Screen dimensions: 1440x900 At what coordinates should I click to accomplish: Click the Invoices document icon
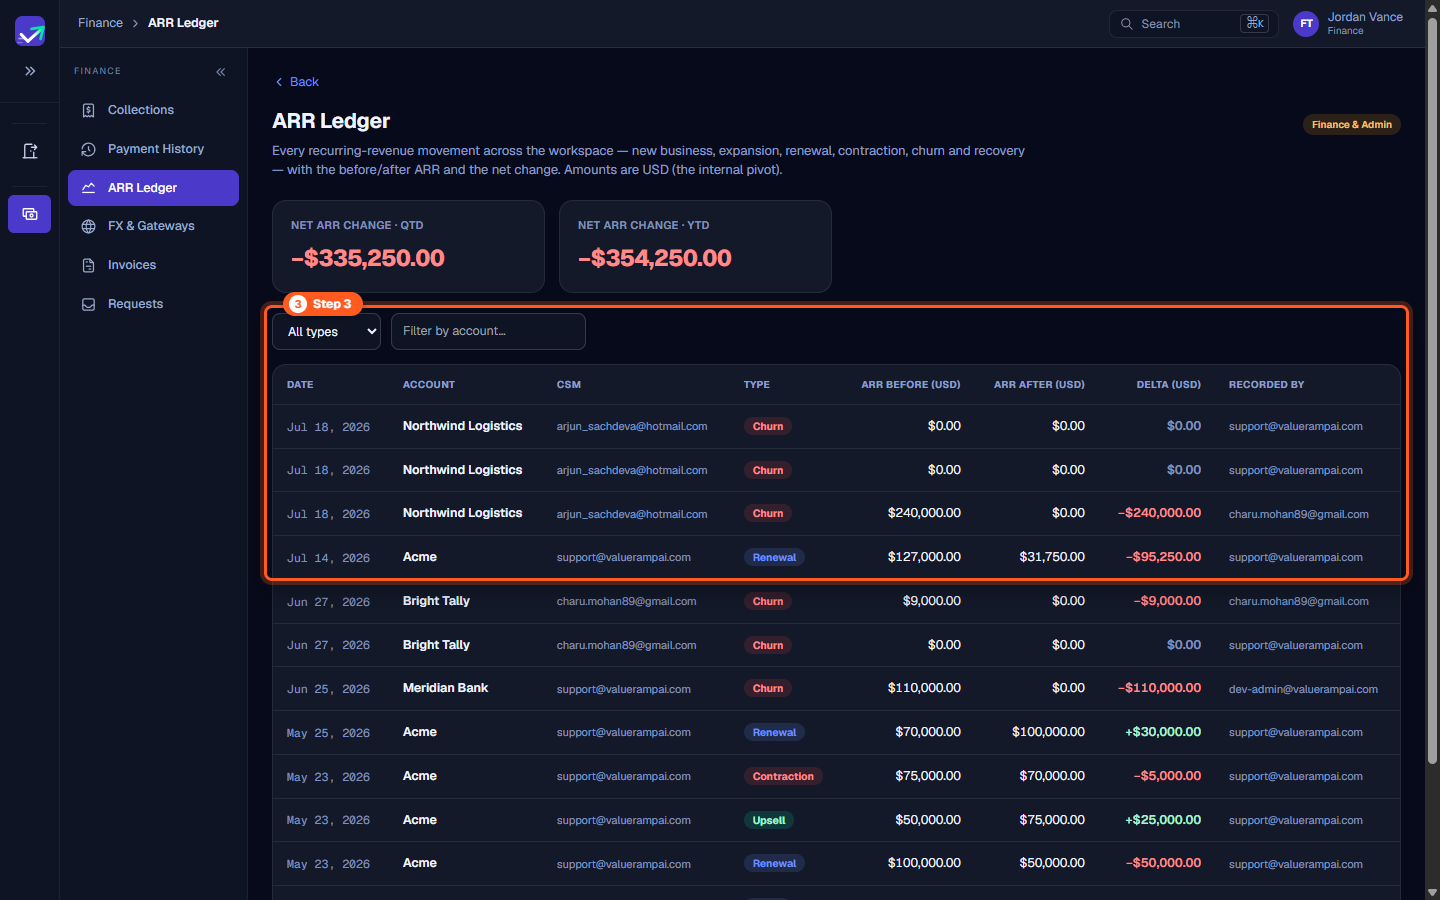89,265
